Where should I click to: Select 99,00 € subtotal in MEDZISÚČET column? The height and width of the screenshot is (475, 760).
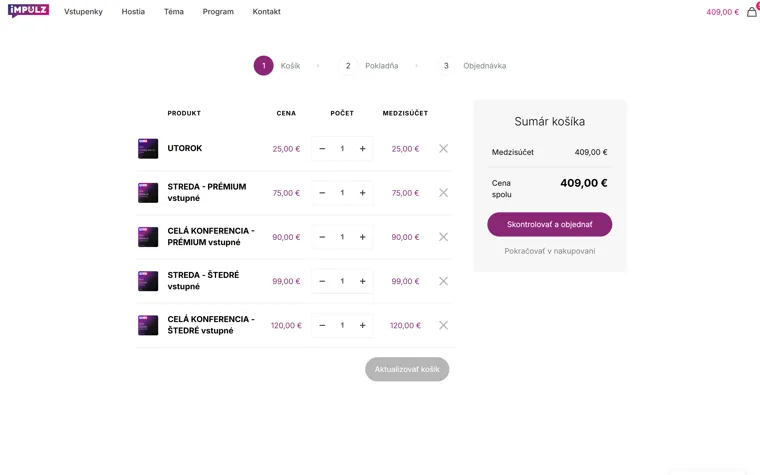[x=405, y=281]
